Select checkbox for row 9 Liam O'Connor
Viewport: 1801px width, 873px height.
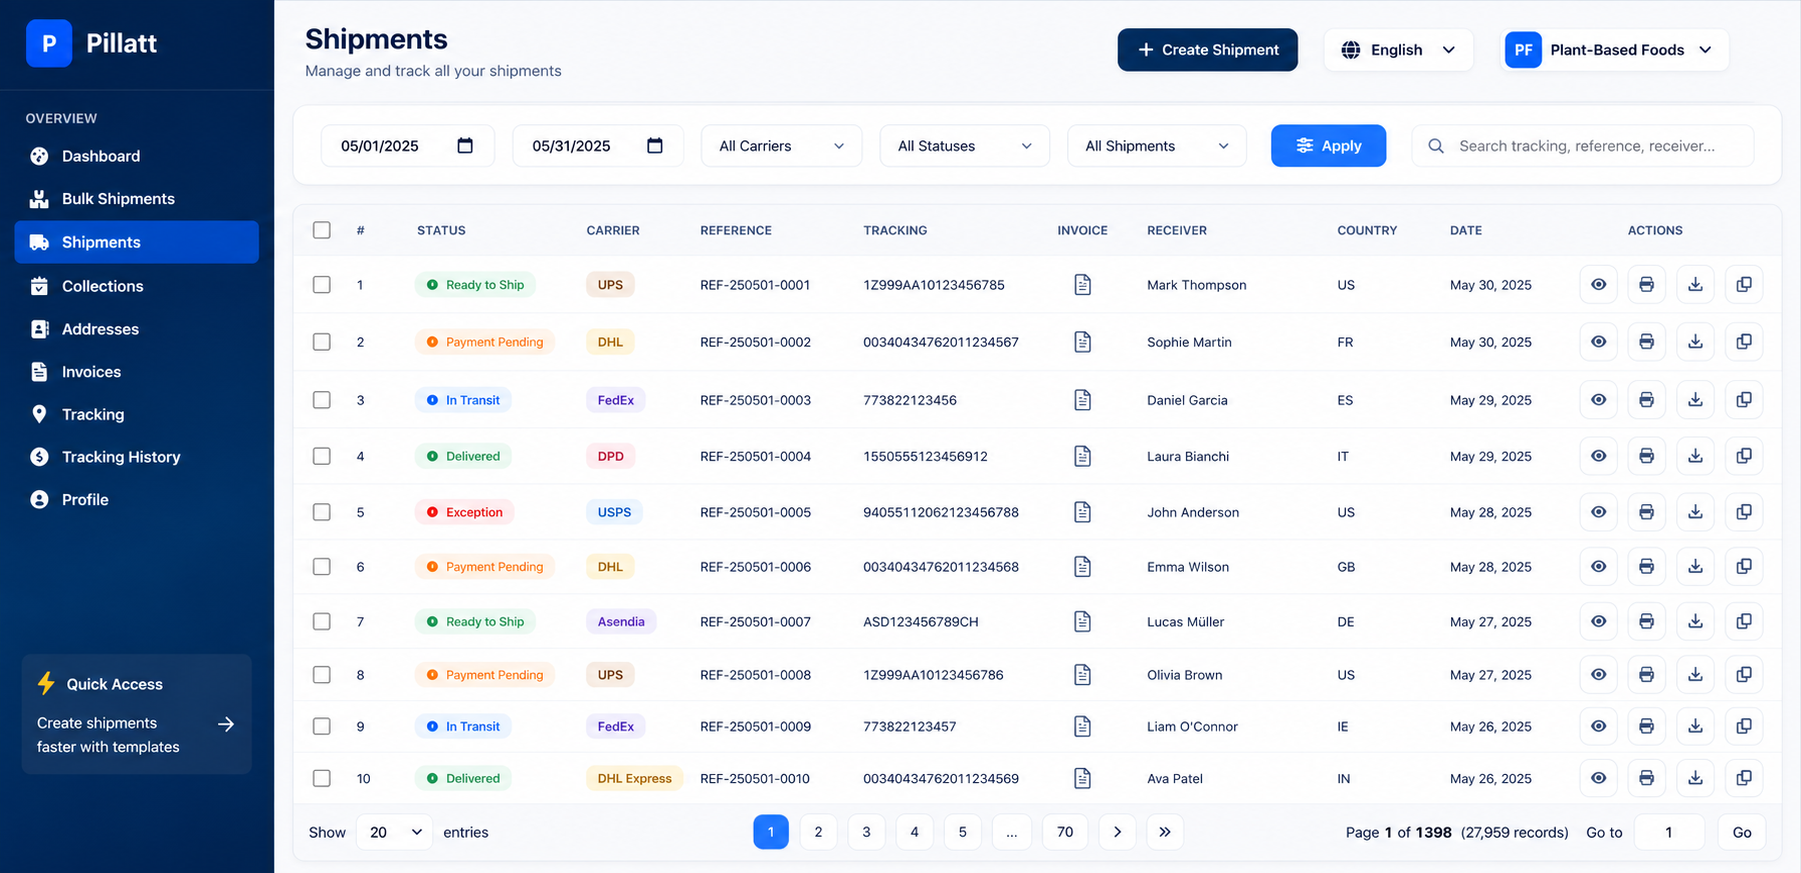(322, 727)
